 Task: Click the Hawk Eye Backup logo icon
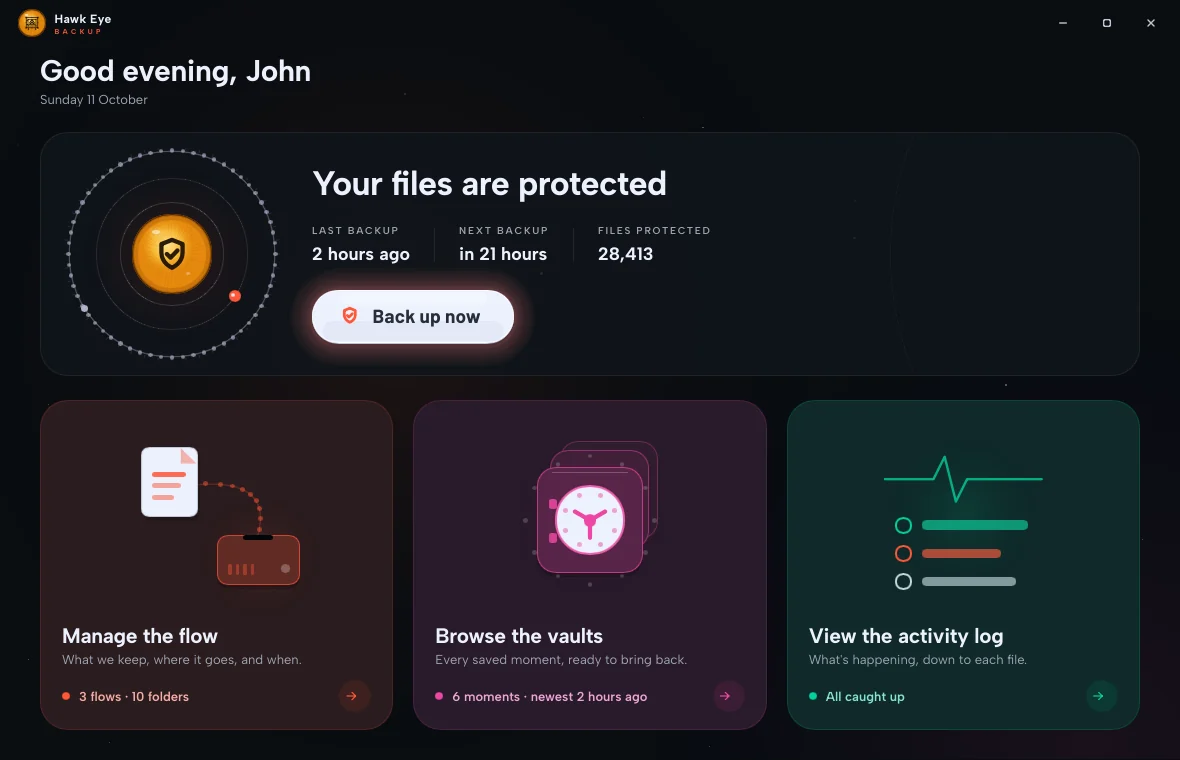[x=32, y=23]
